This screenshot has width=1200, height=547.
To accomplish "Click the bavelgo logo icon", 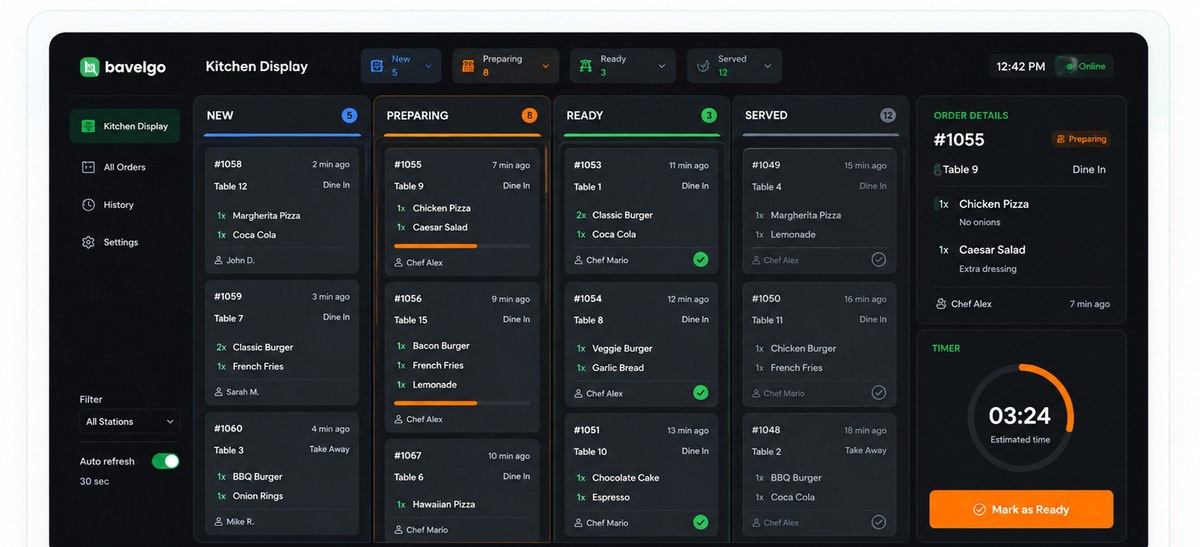I will pos(90,67).
